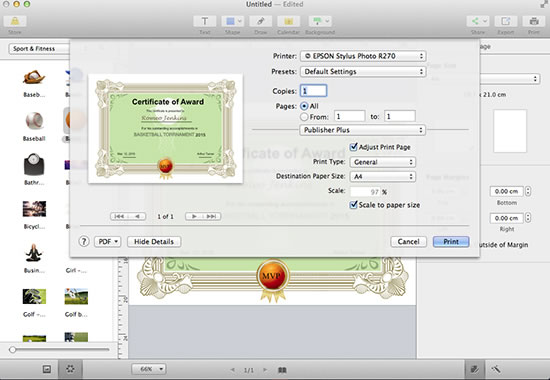Screen dimensions: 550x380
Task: Open the Shape tool dropdown arrow
Action: [240, 21]
